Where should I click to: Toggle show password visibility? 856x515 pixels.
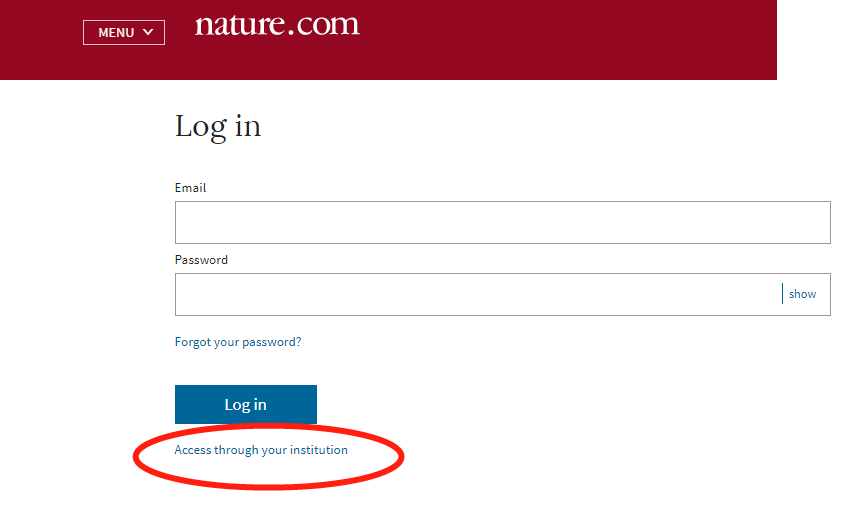coord(802,294)
